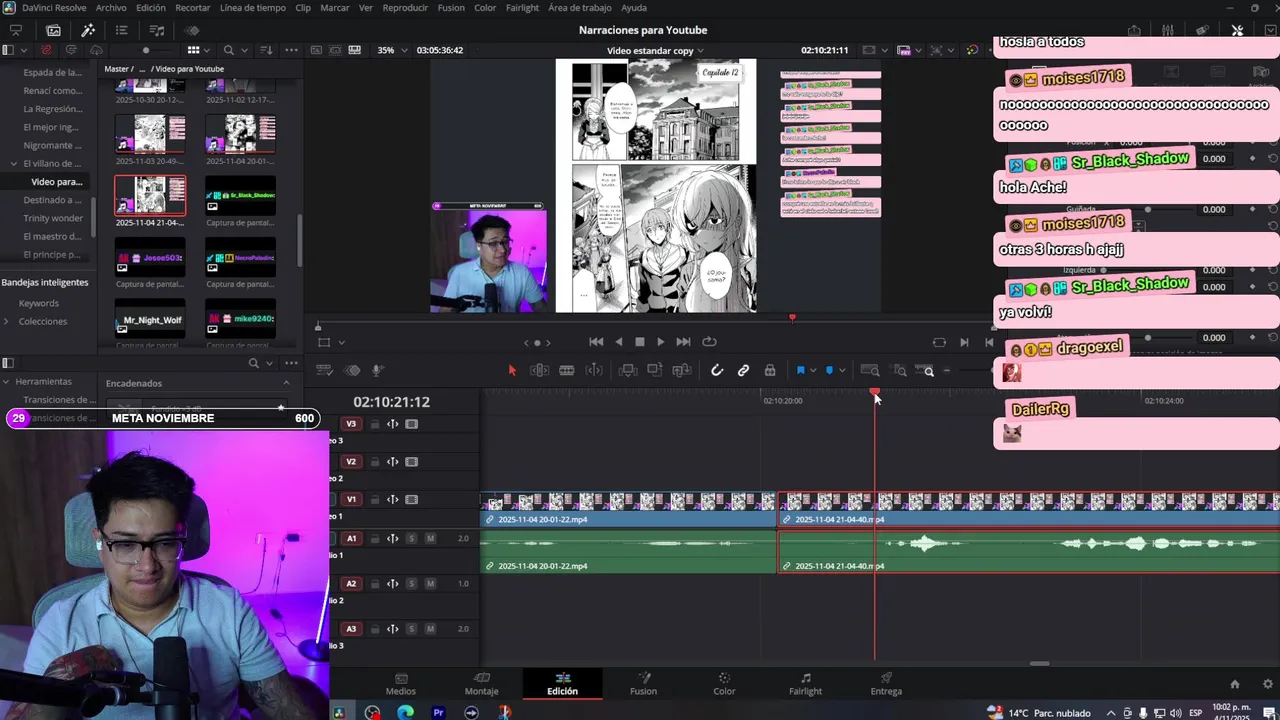
Task: Play the timeline in reverse
Action: click(x=618, y=342)
